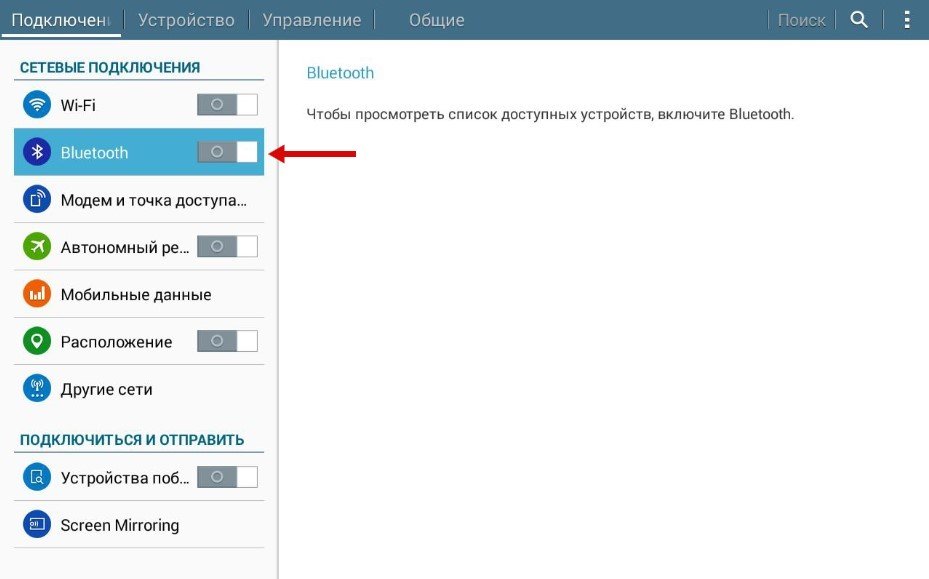Open Расположение row label

116,342
